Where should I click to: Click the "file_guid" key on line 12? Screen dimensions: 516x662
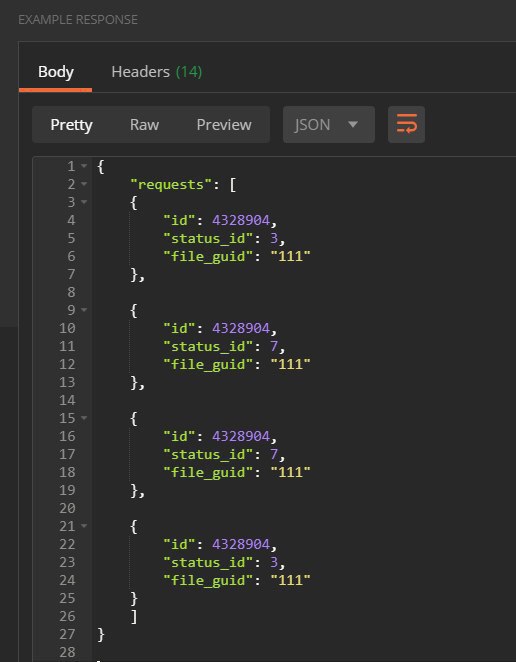[x=208, y=364]
